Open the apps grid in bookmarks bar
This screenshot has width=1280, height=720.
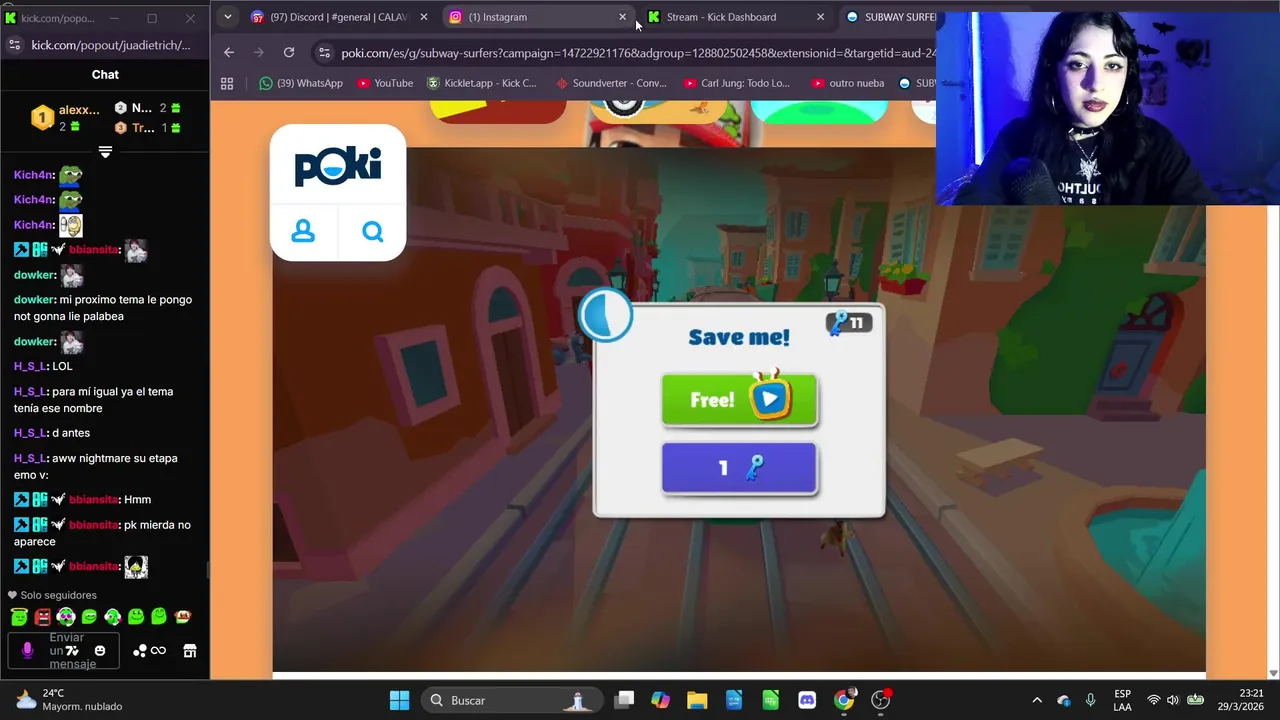(x=227, y=83)
